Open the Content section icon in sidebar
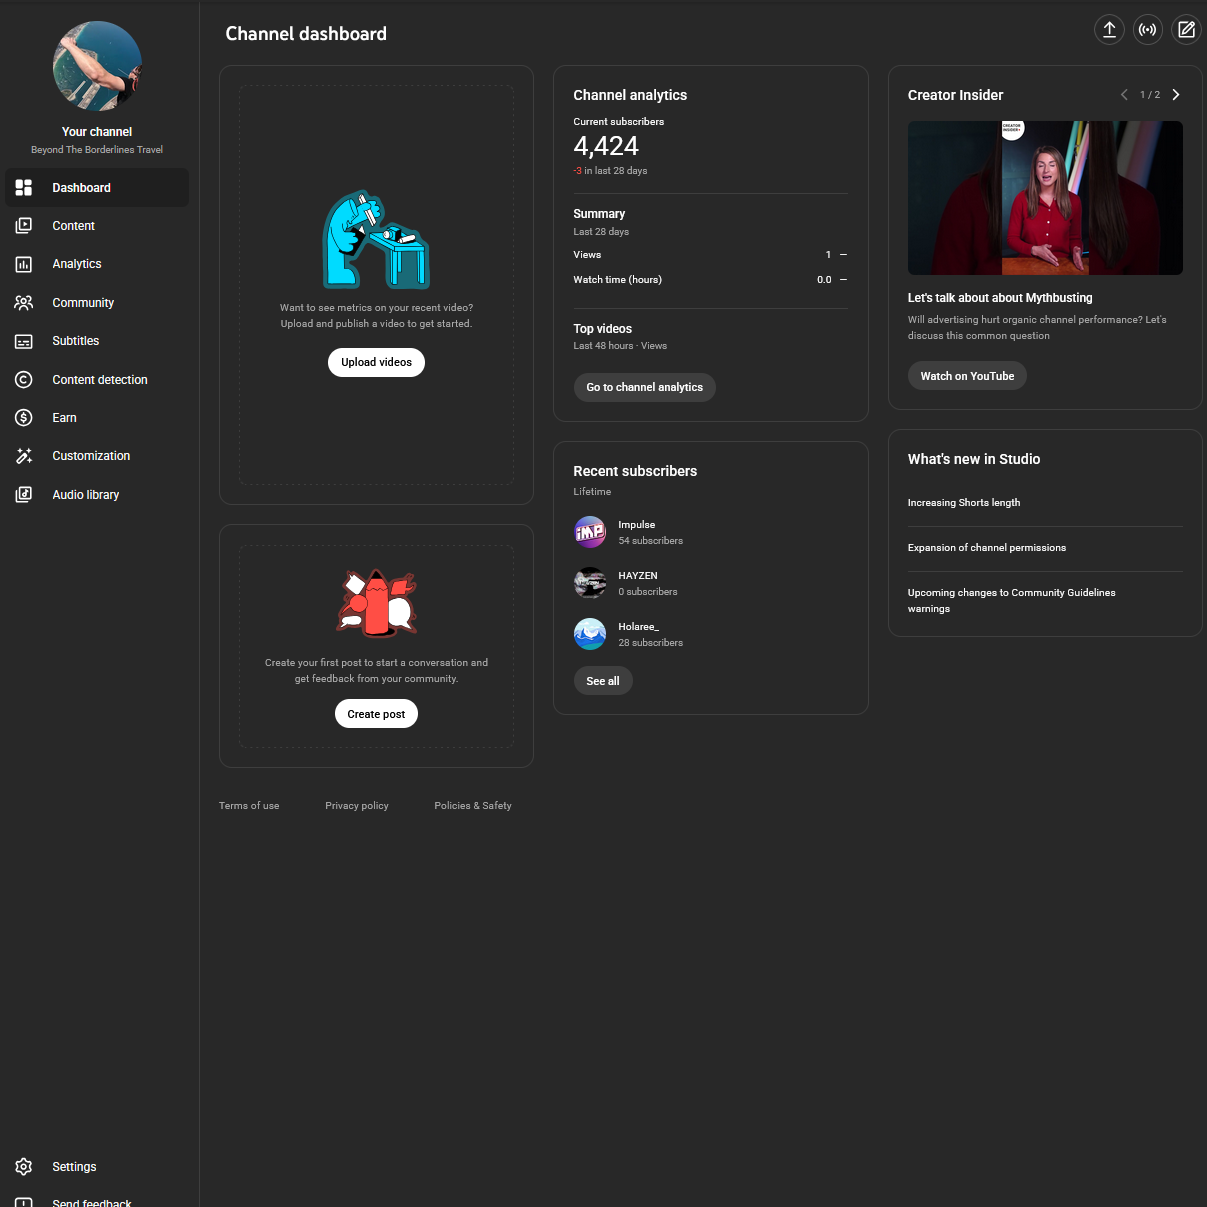 (x=24, y=226)
